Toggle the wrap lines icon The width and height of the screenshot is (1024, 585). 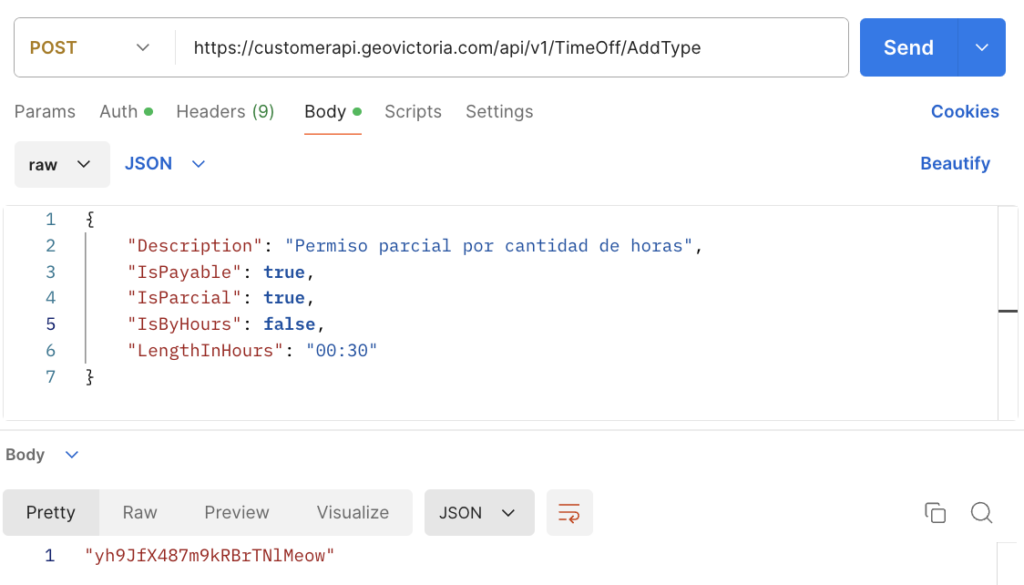[x=569, y=513]
